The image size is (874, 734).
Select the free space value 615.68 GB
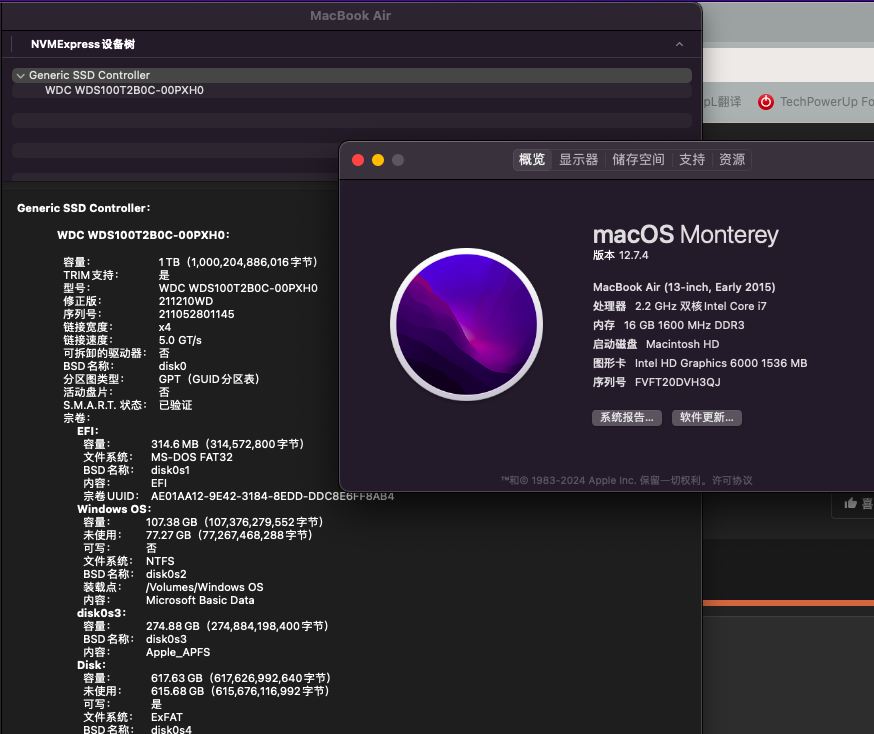coord(240,691)
